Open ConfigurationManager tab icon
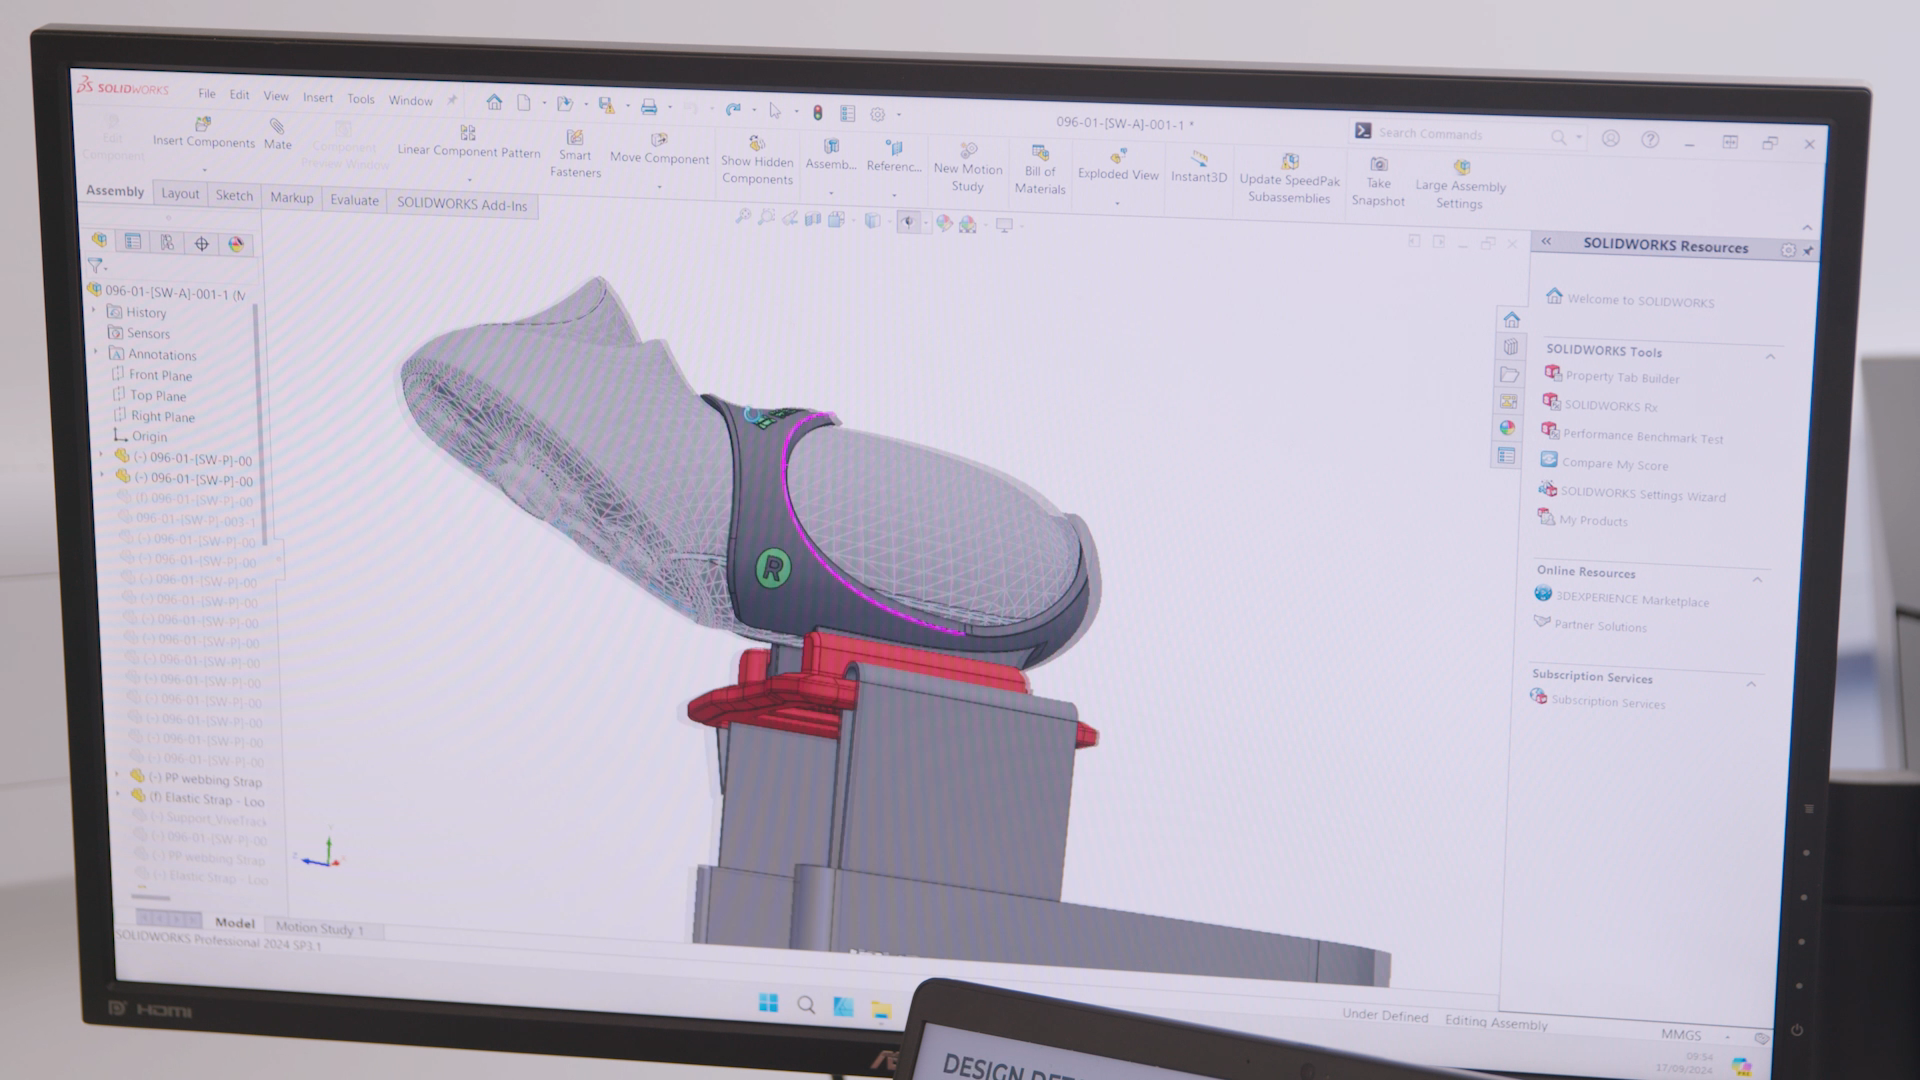This screenshot has width=1920, height=1080. [167, 242]
